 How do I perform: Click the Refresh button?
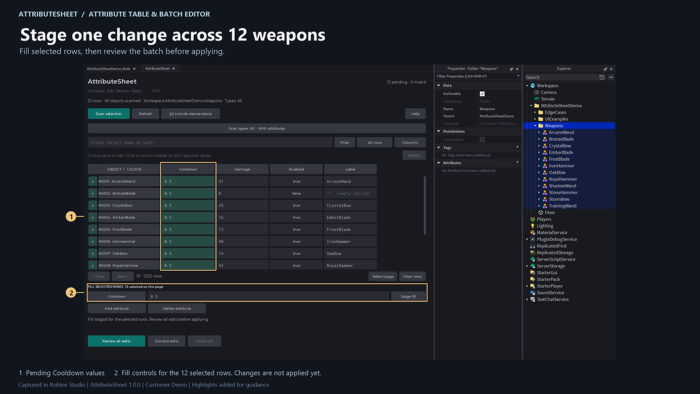pos(146,114)
